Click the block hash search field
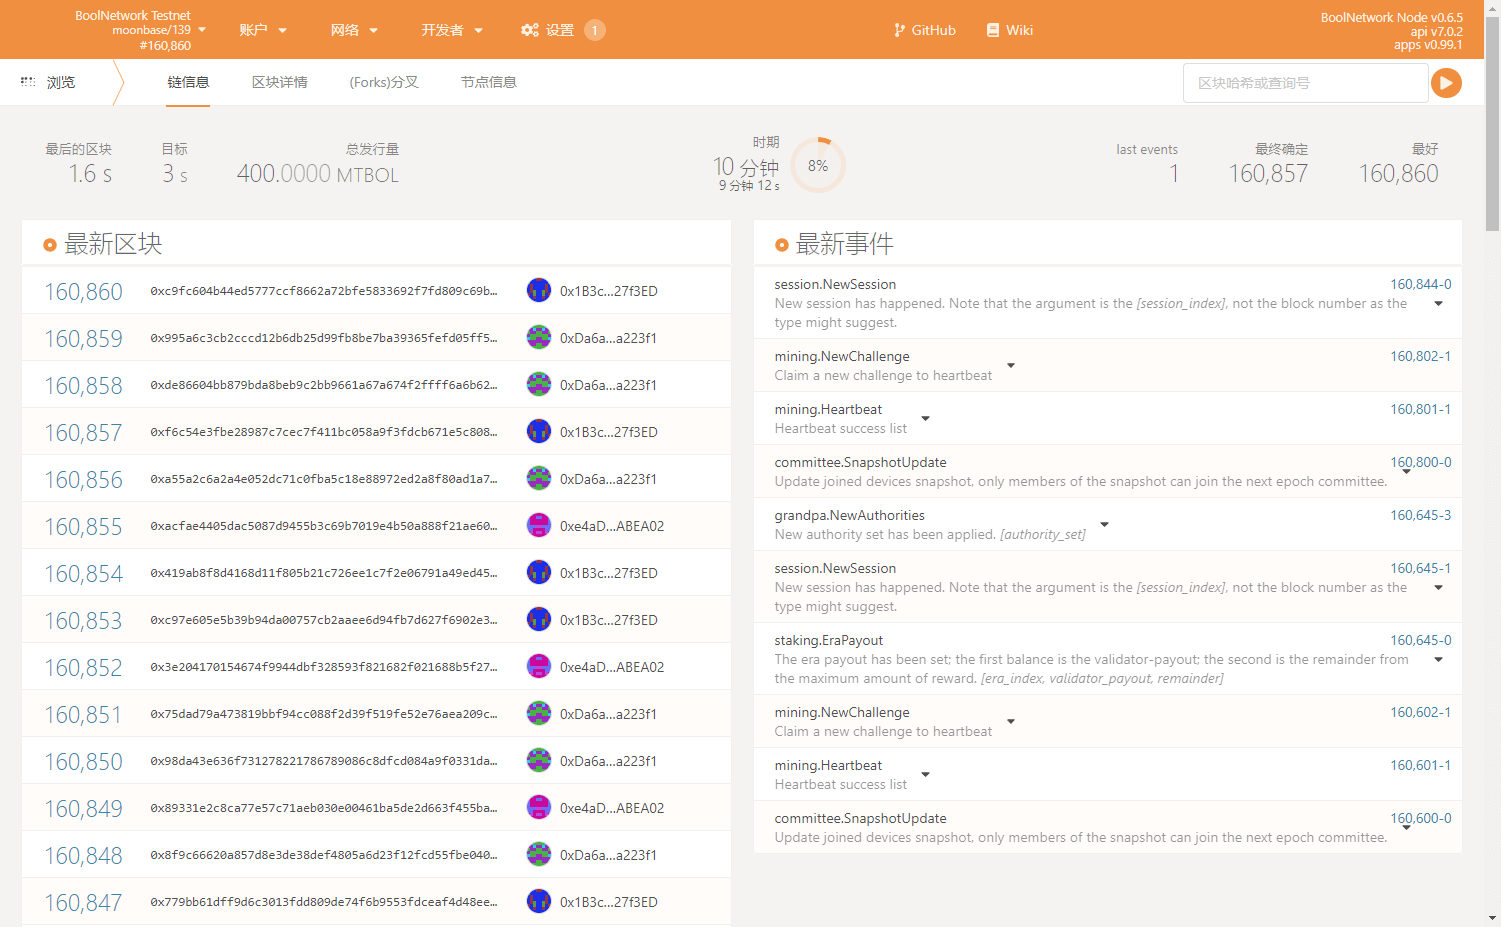1501x927 pixels. tap(1305, 83)
